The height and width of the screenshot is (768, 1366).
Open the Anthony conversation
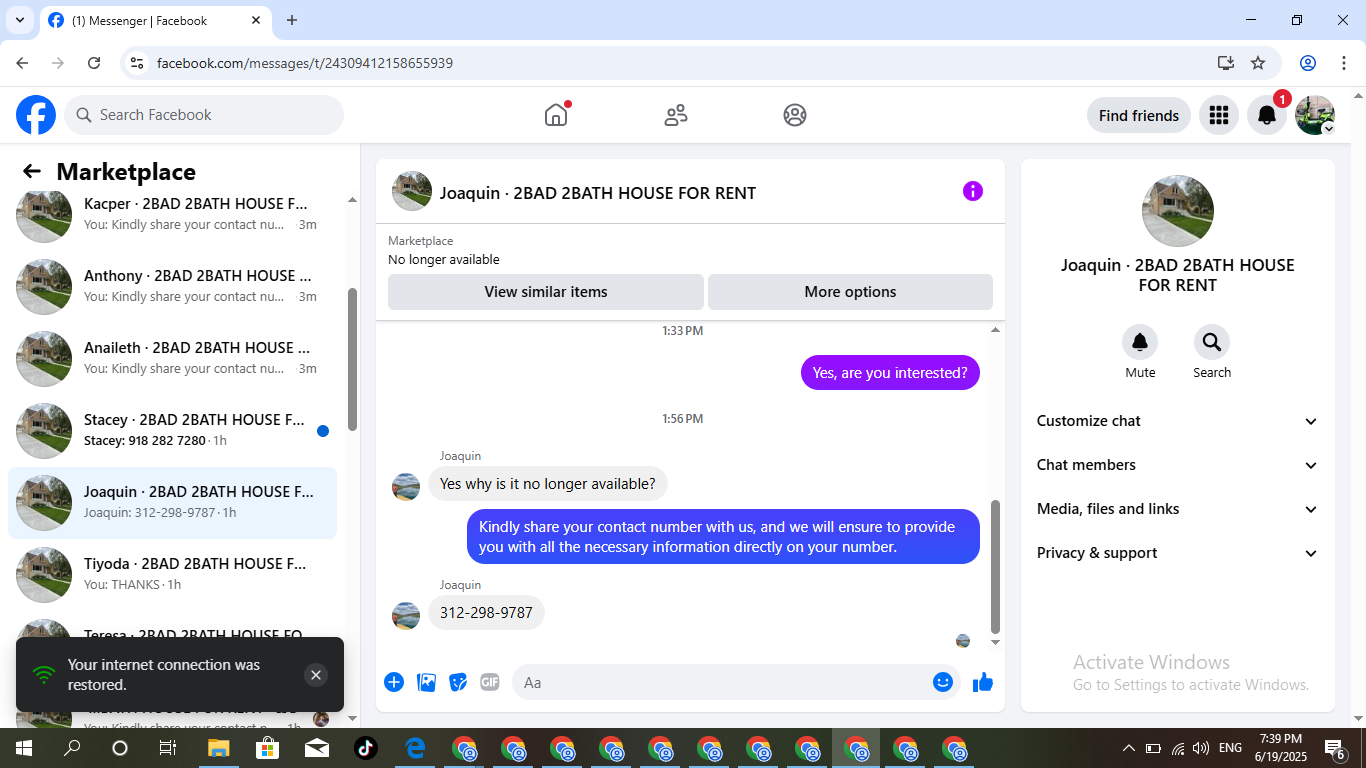tap(172, 287)
